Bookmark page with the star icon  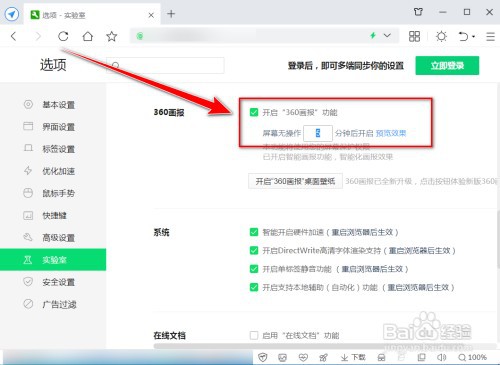112,36
